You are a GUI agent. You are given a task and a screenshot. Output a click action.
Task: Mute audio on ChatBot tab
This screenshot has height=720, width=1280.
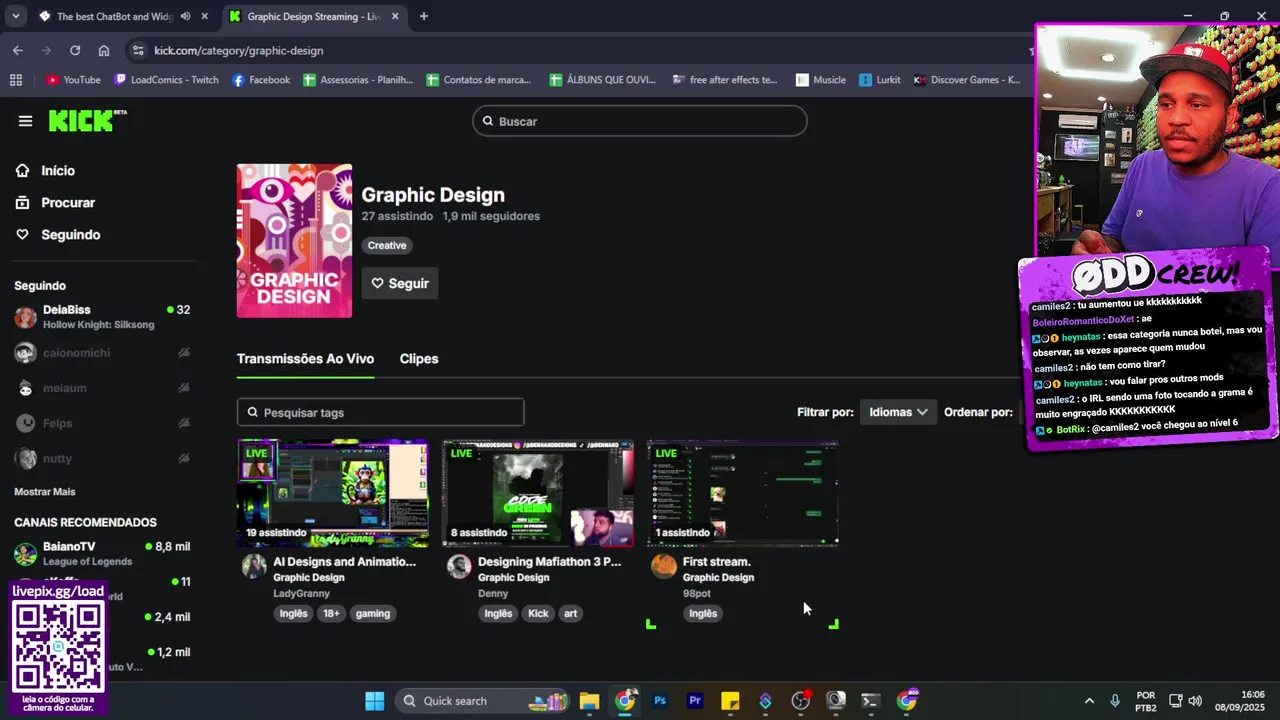186,17
